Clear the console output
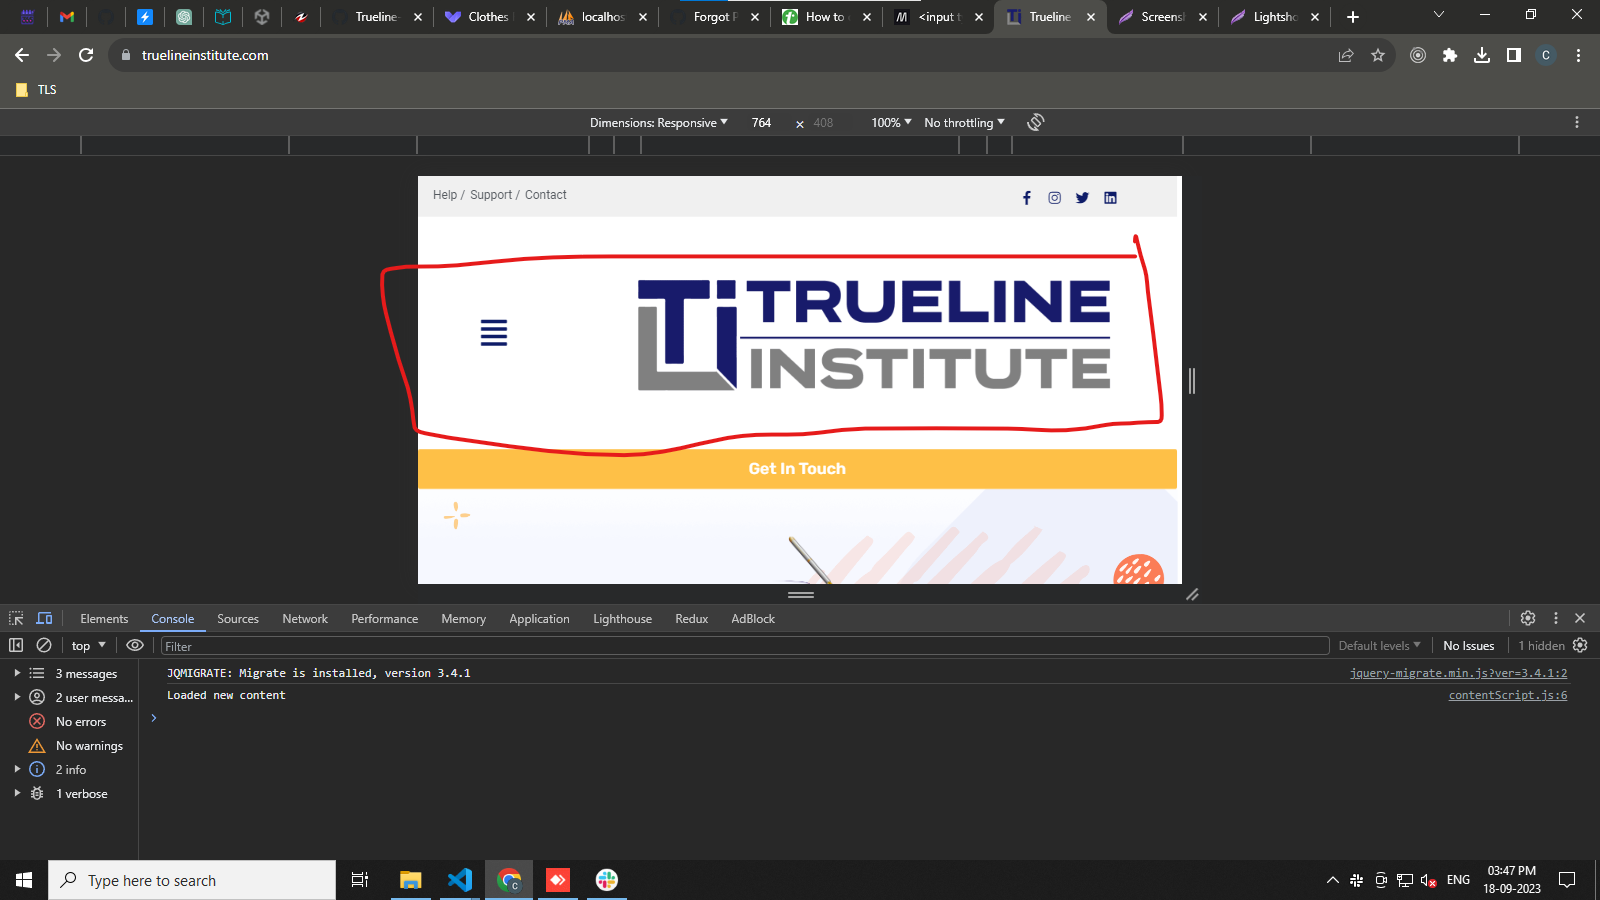Screen dimensions: 1600x900 click(44, 645)
